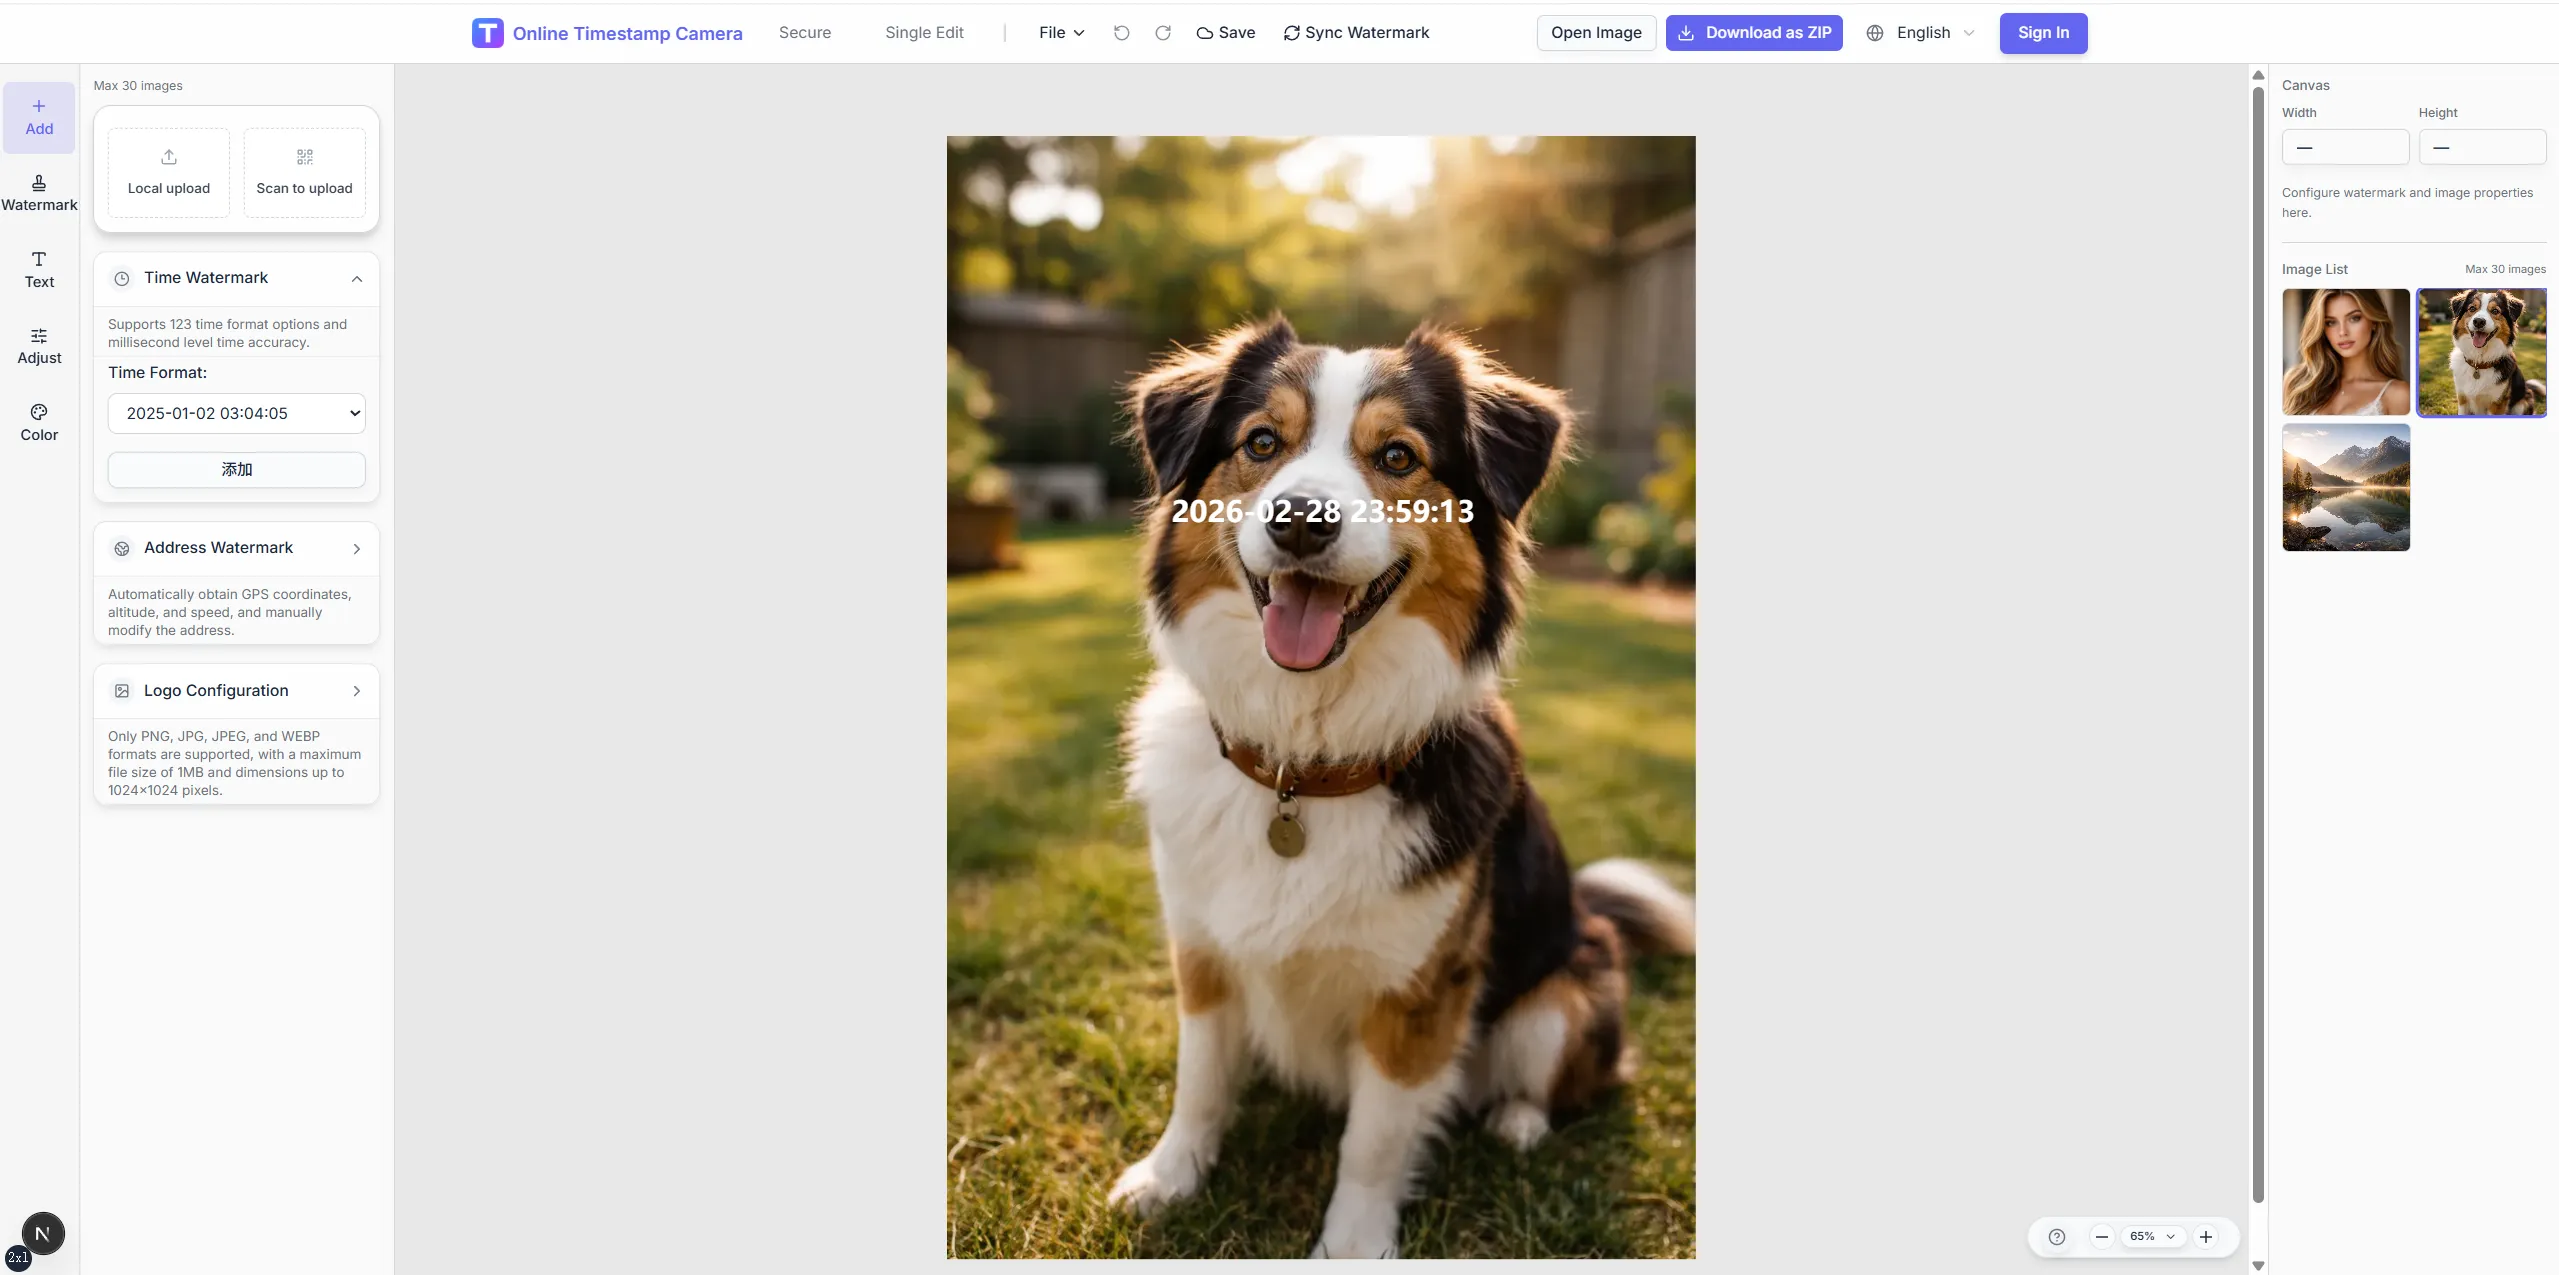Click the redo icon
Screen dimensions: 2559x1275
pyautogui.click(x=1162, y=32)
